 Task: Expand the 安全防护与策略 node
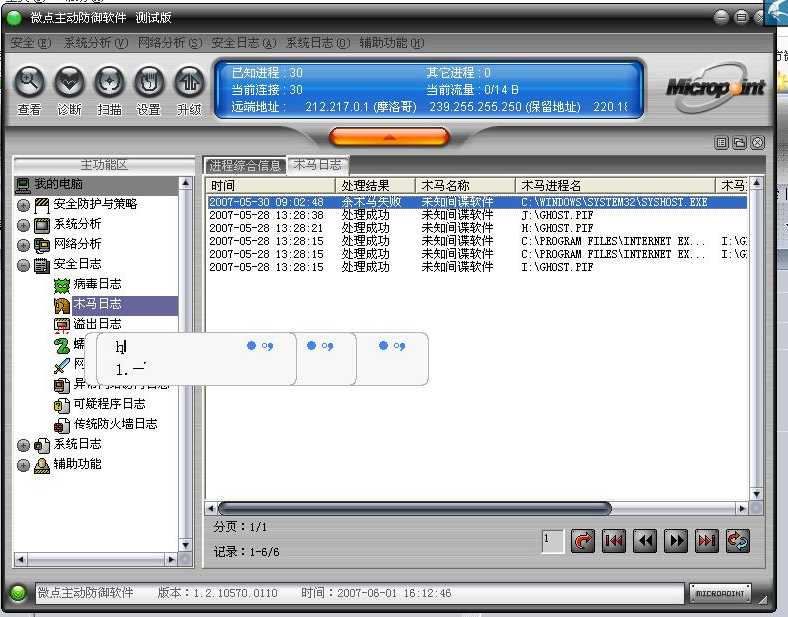(23, 205)
